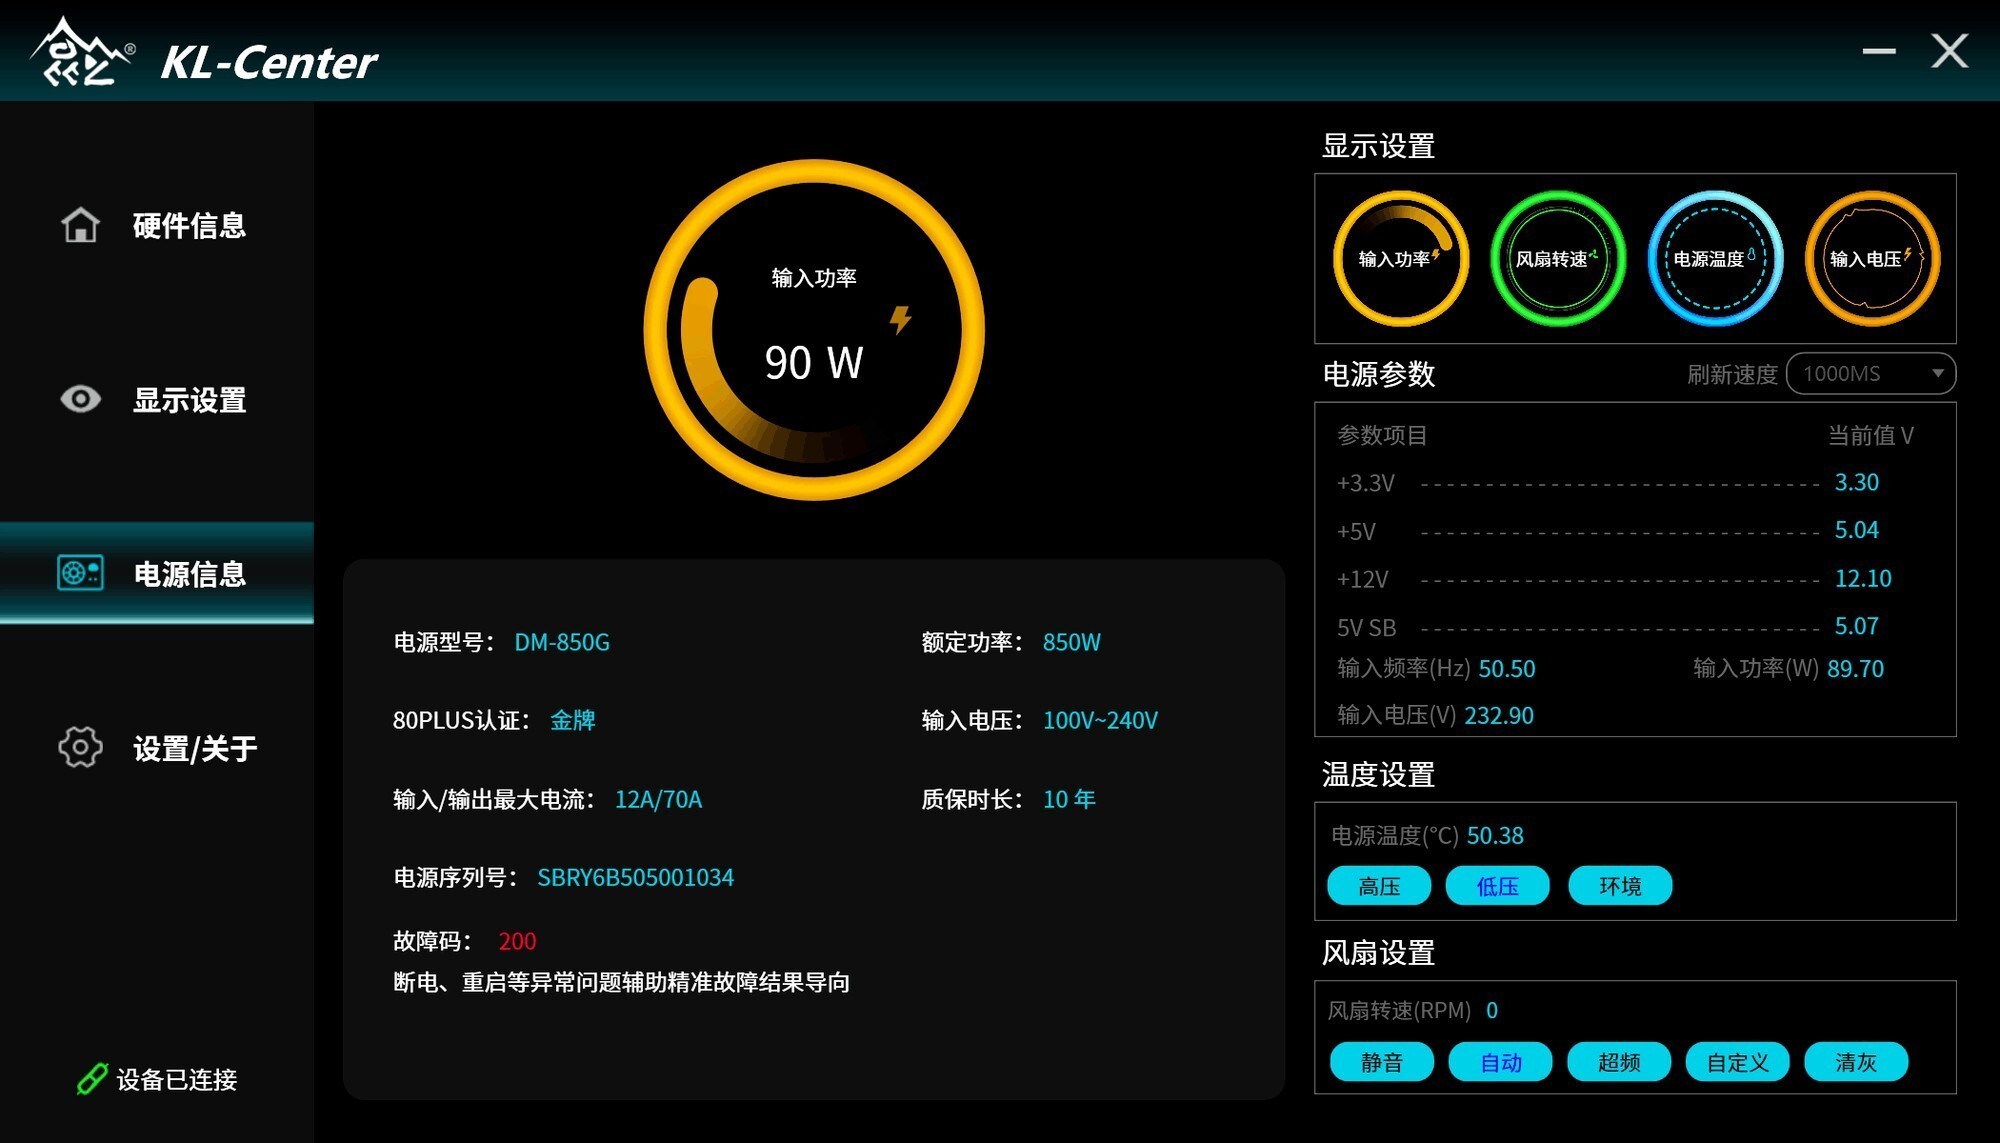Click the dropdown arrow of refresh speed

tap(1937, 374)
